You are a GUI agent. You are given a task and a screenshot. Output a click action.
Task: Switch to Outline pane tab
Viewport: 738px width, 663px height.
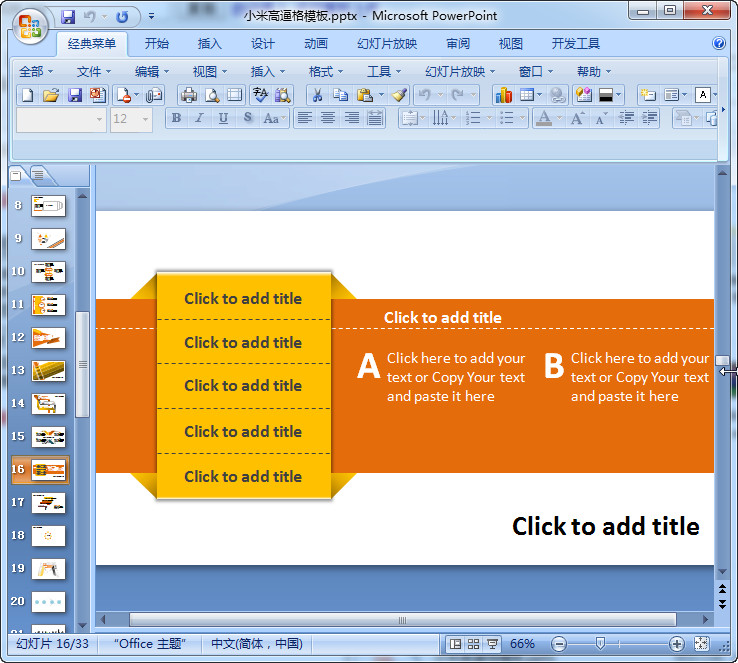(x=39, y=176)
